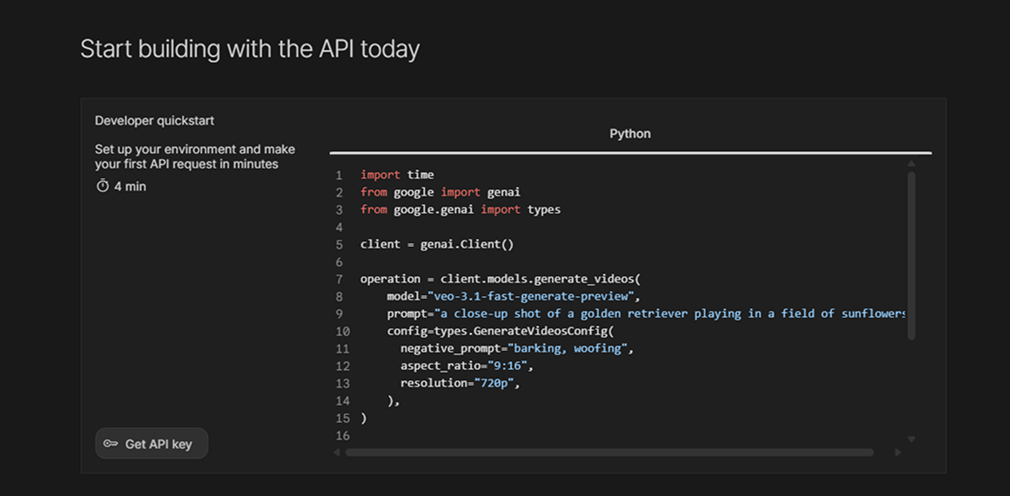Image resolution: width=1010 pixels, height=496 pixels.
Task: Click the 'from google.genai import types' line
Action: pos(461,209)
